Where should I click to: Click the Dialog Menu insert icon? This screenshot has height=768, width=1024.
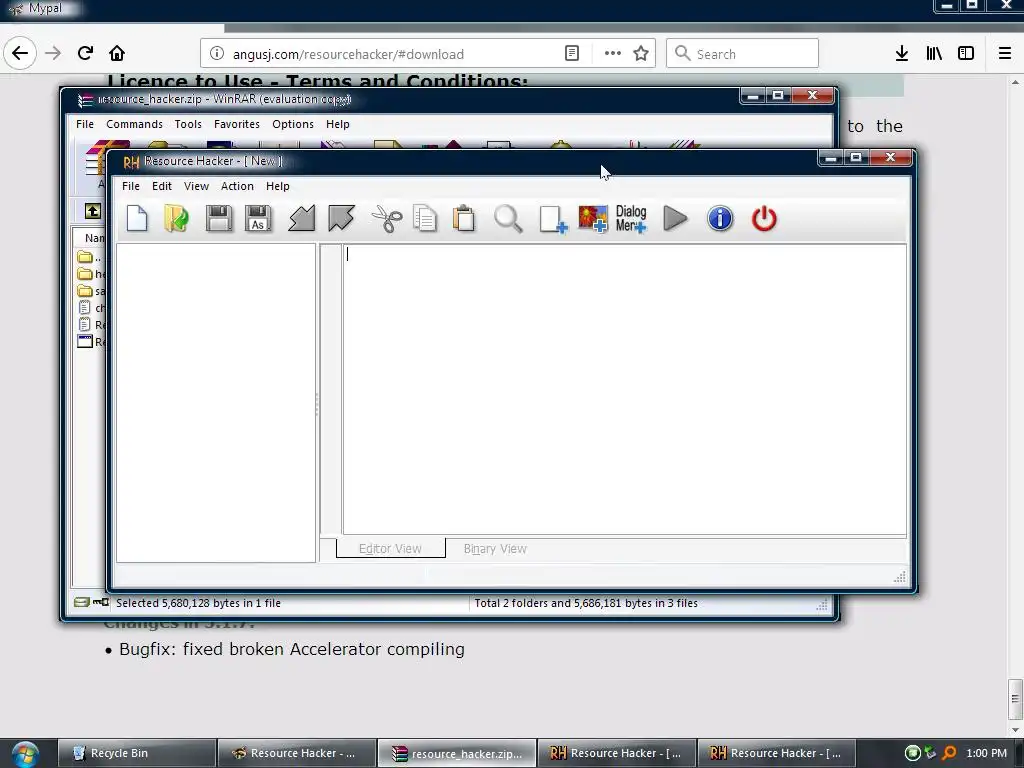pos(631,219)
